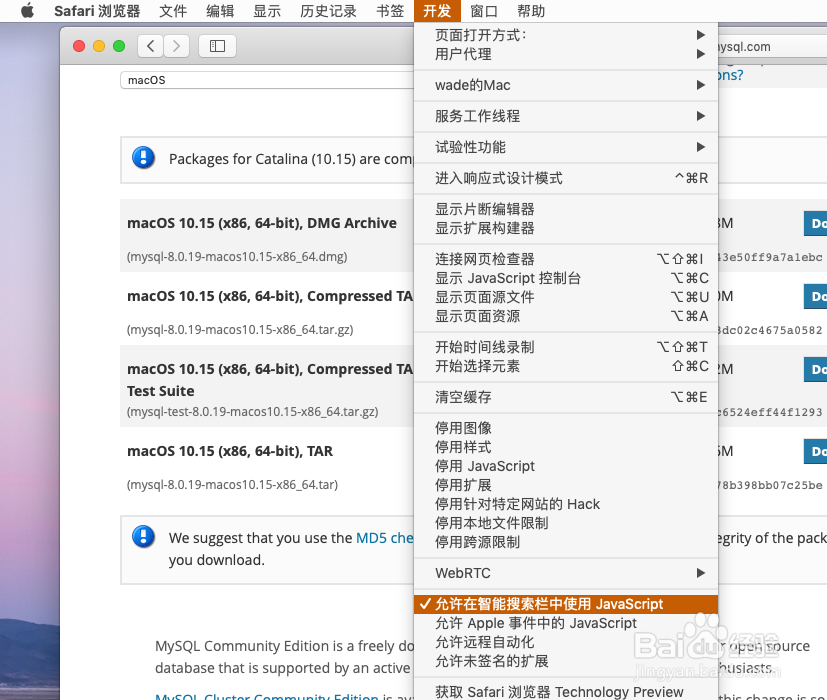Choose 开始选择元素
827x700 pixels.
pyautogui.click(x=566, y=366)
